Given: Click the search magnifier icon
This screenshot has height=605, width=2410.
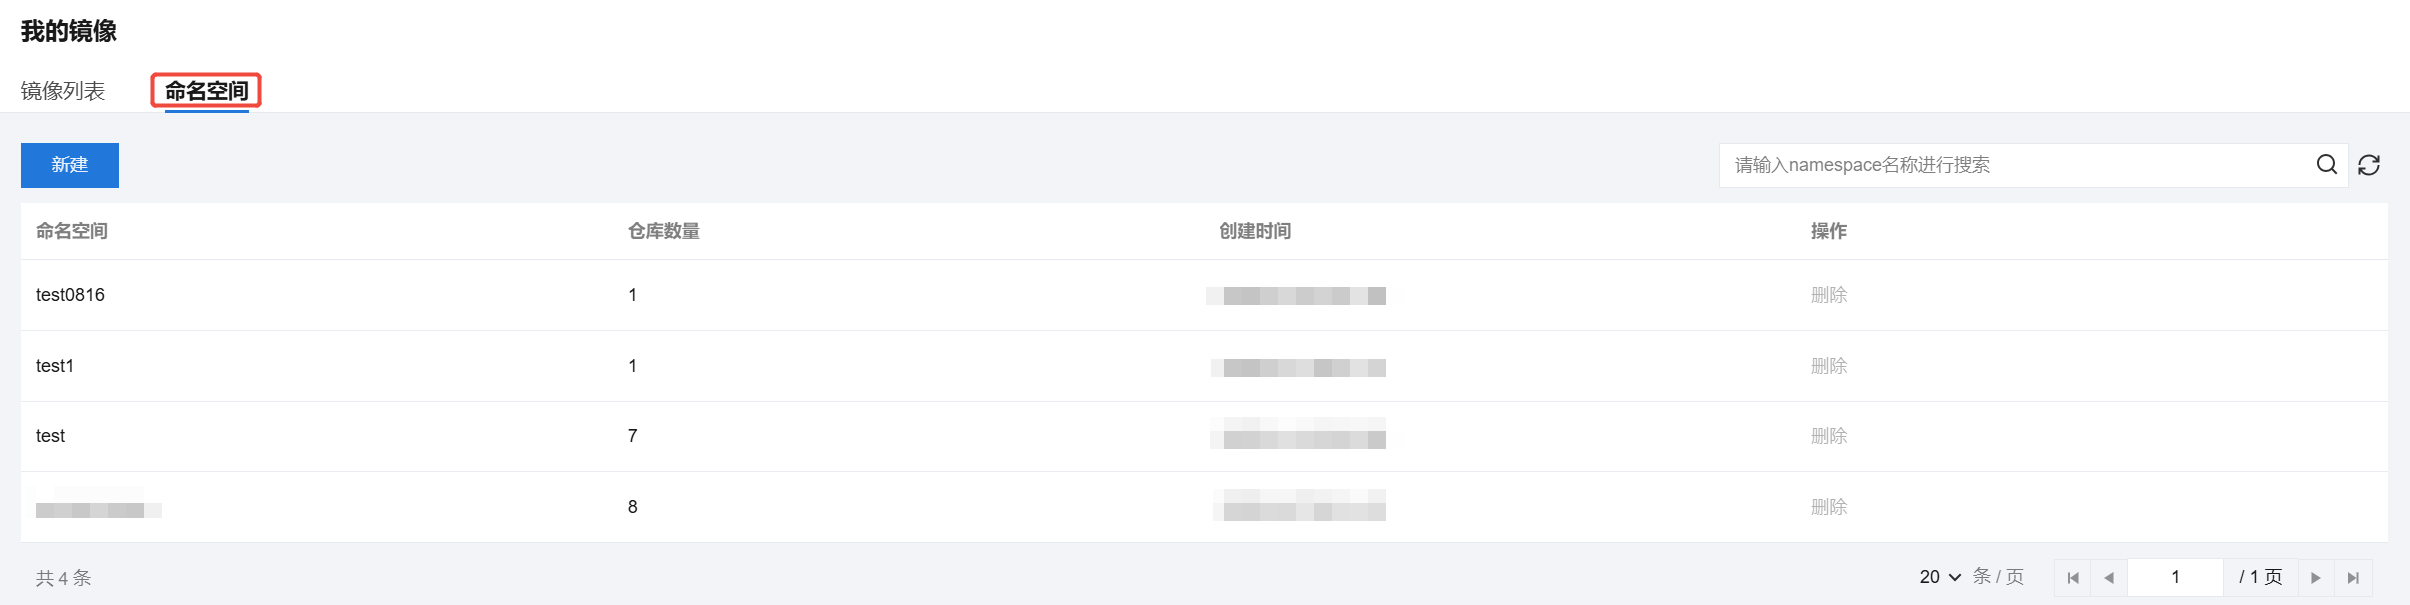Looking at the screenshot, I should [2326, 165].
